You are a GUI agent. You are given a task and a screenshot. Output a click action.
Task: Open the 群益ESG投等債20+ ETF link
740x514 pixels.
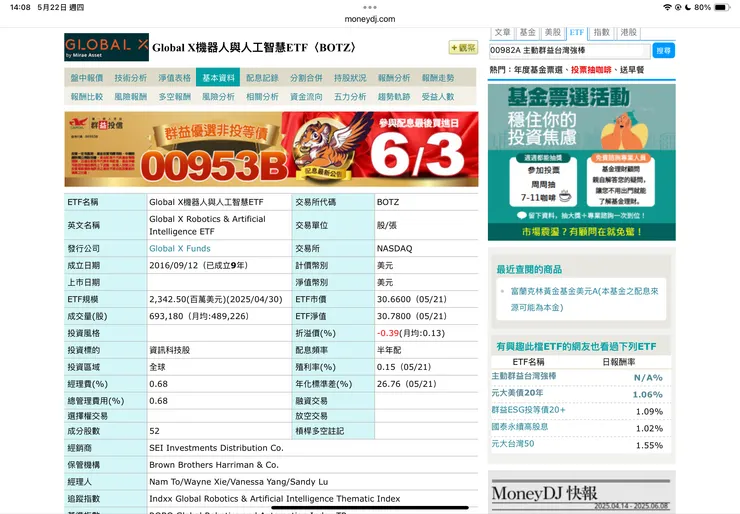pyautogui.click(x=528, y=410)
